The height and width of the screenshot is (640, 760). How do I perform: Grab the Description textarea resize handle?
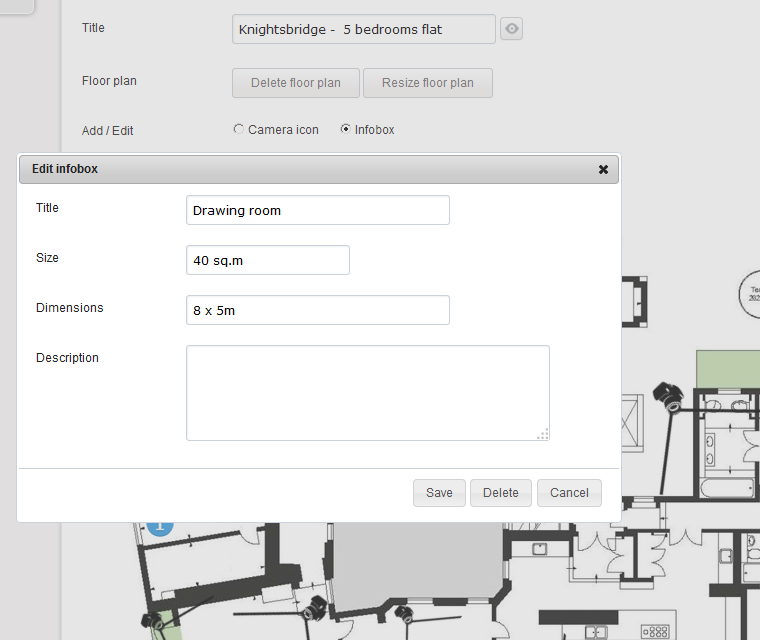pyautogui.click(x=544, y=434)
